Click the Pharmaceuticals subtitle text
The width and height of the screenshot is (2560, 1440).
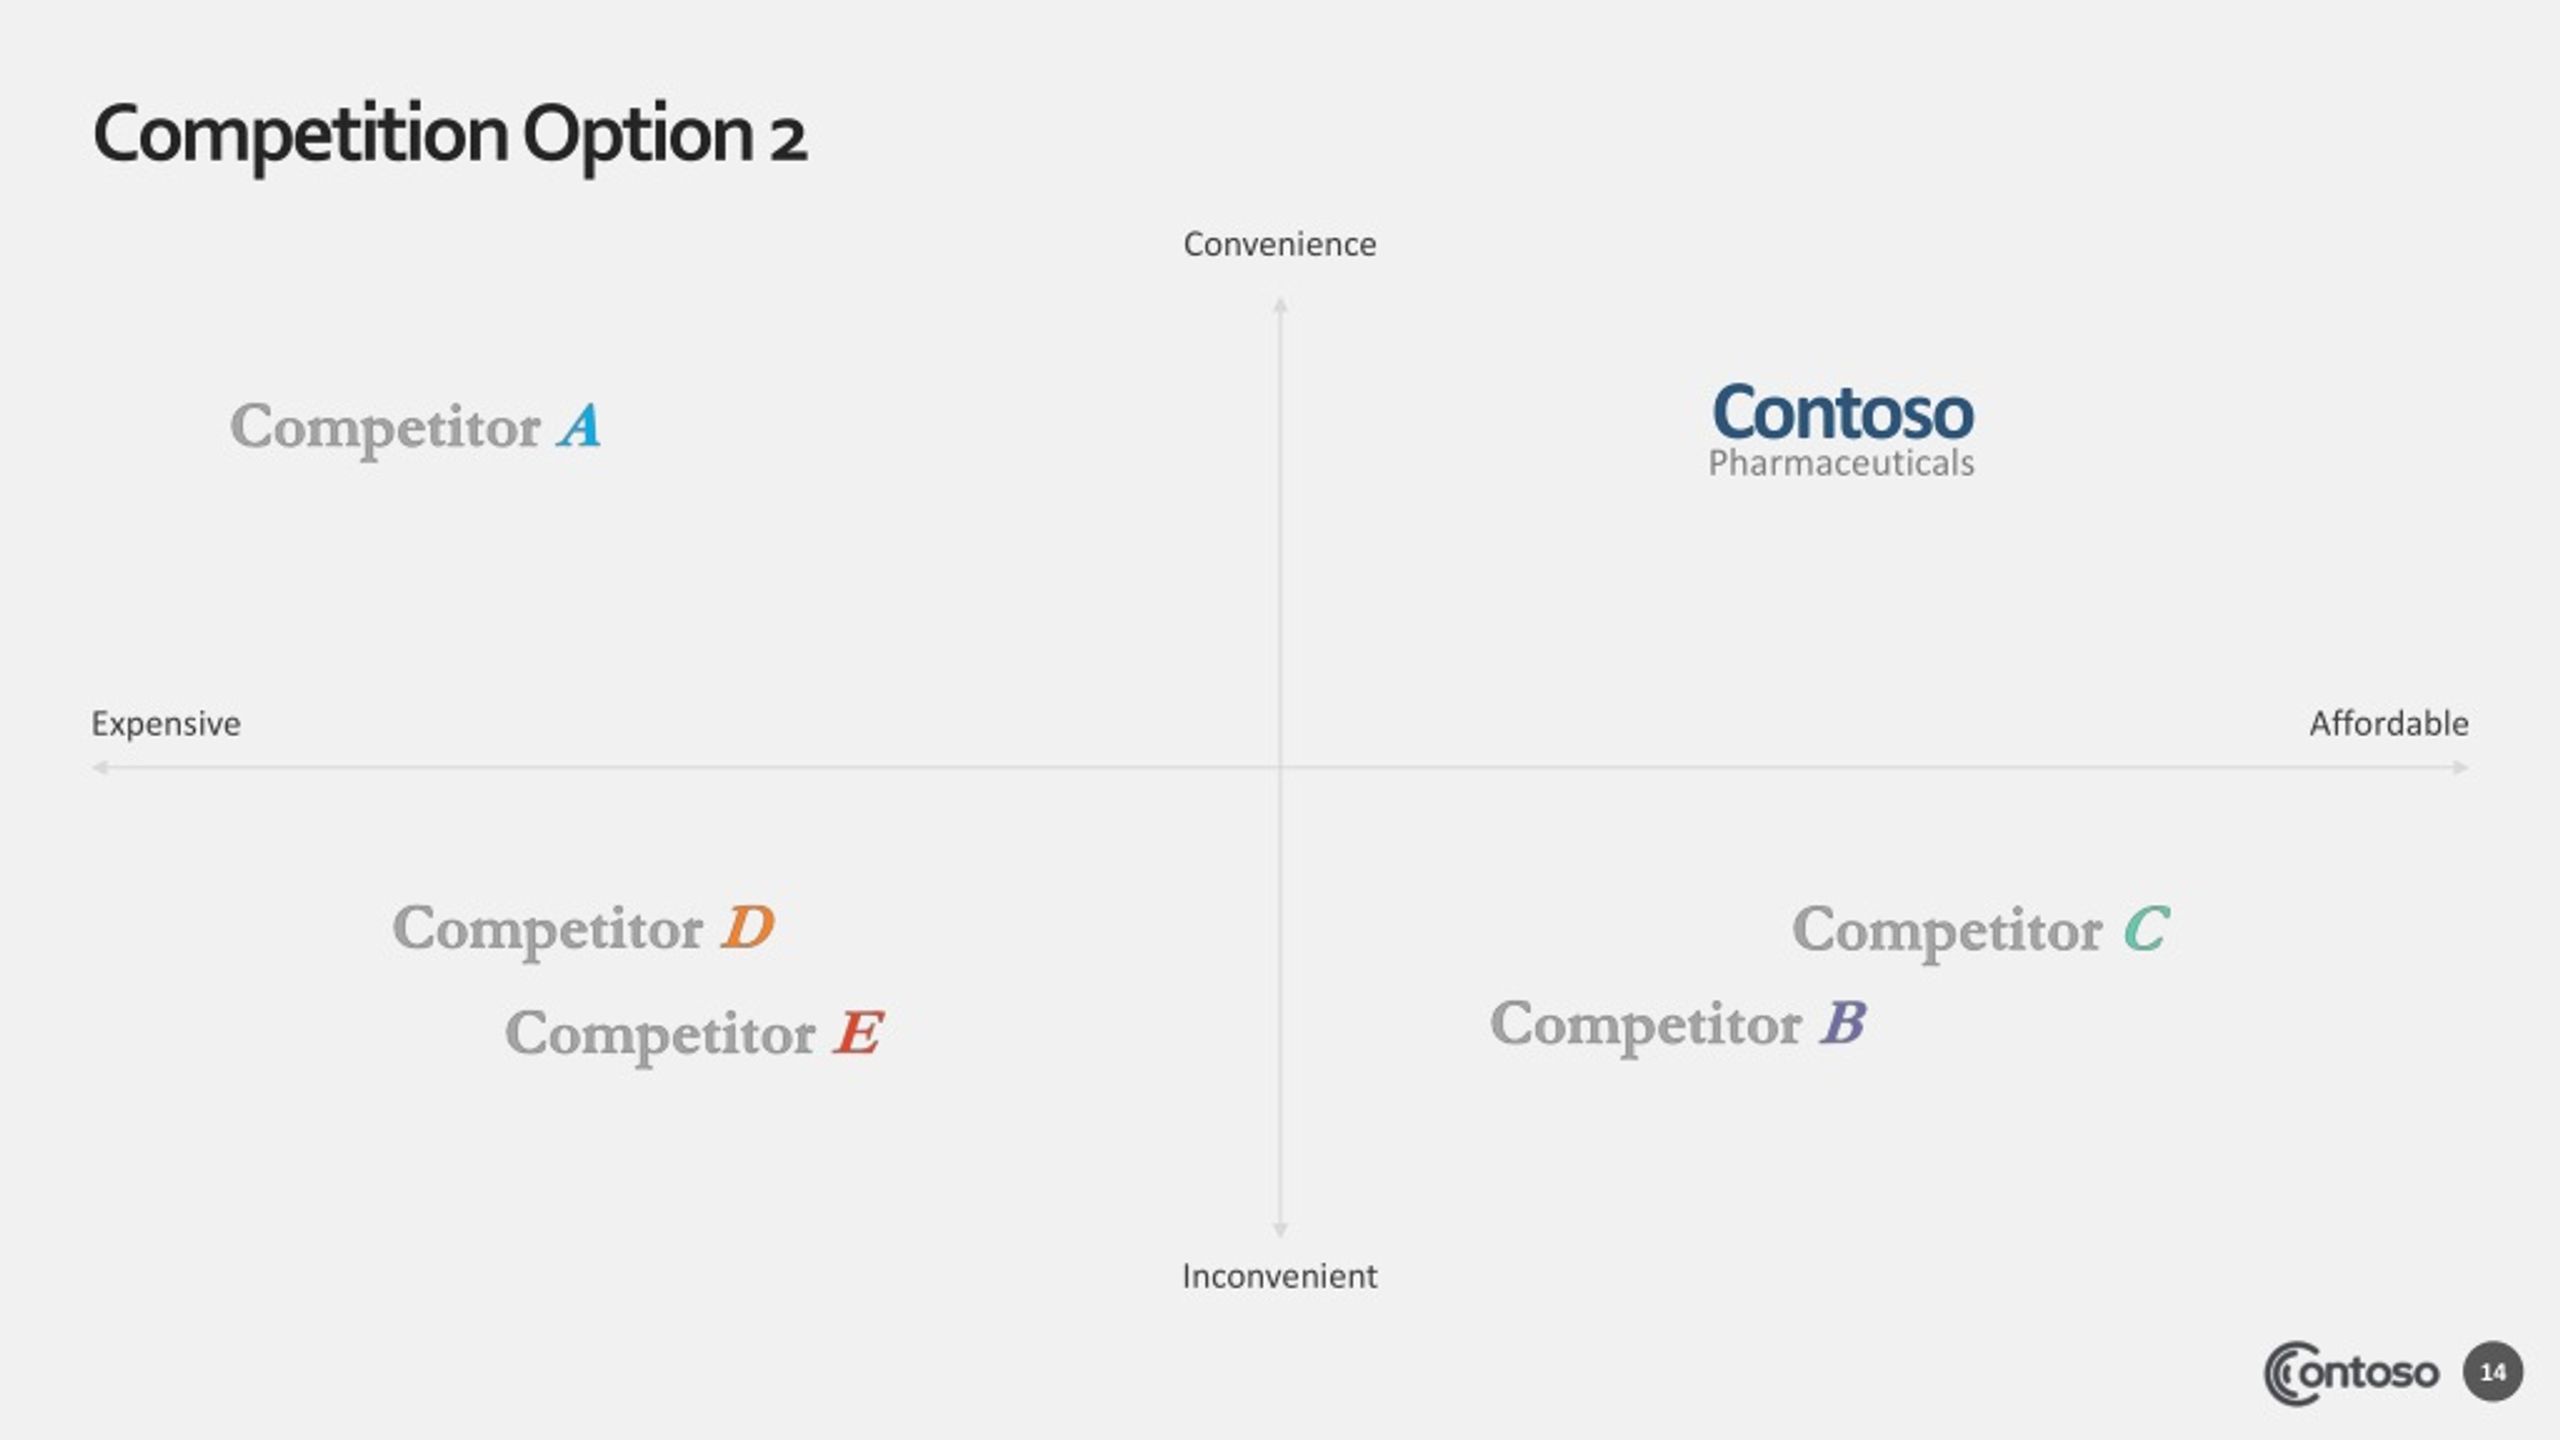click(1842, 463)
